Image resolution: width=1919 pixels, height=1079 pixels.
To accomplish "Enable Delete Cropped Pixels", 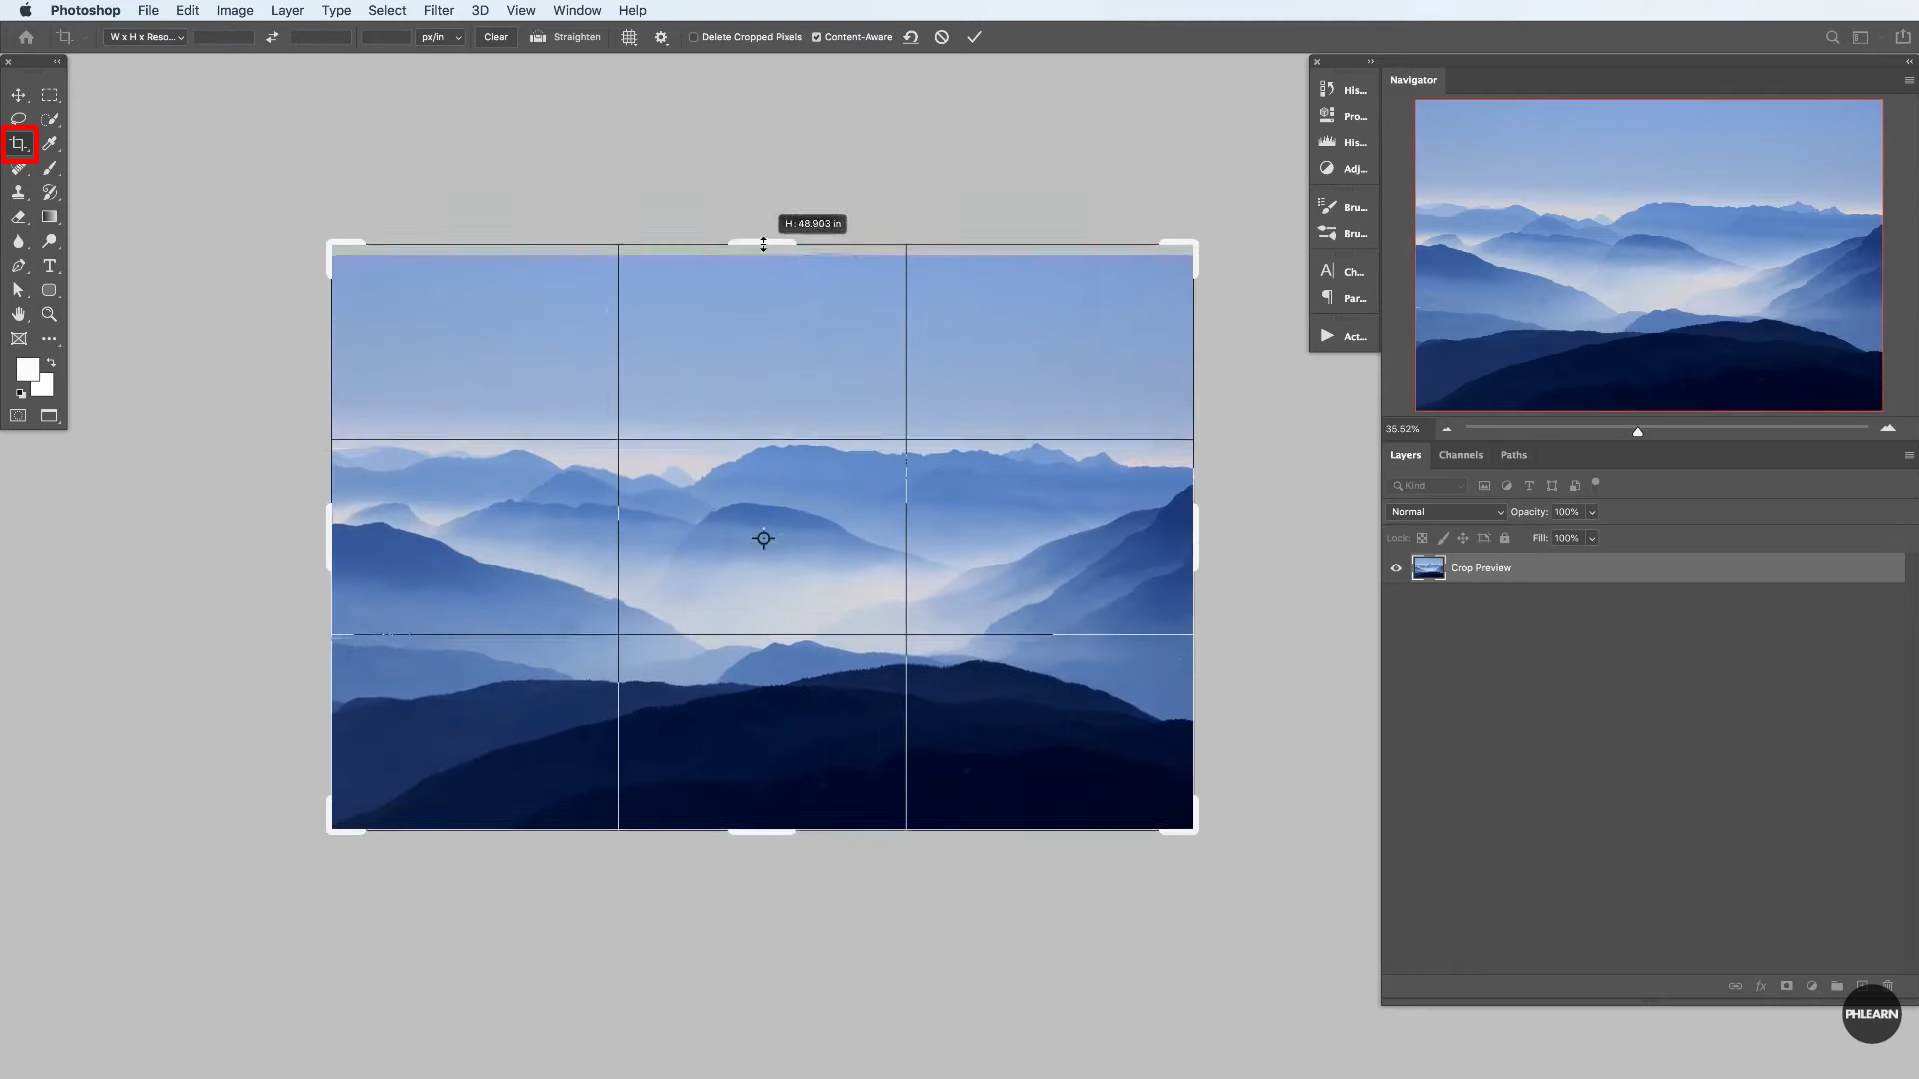I will click(692, 37).
